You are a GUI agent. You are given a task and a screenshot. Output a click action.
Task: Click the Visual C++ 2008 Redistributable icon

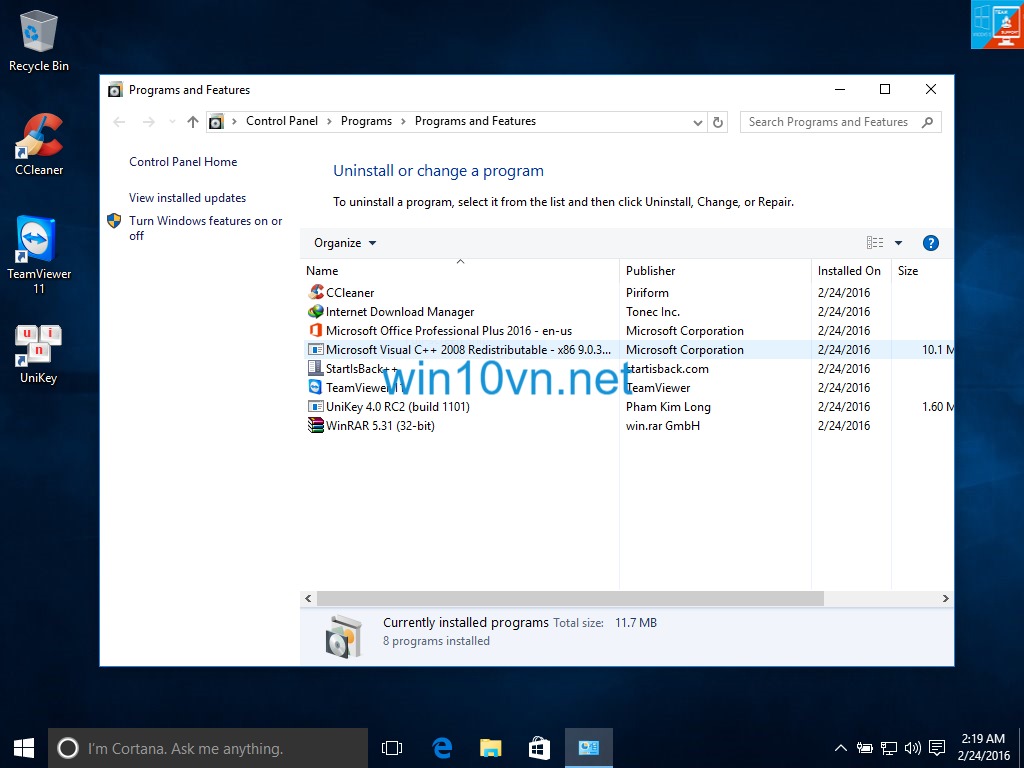tap(316, 349)
